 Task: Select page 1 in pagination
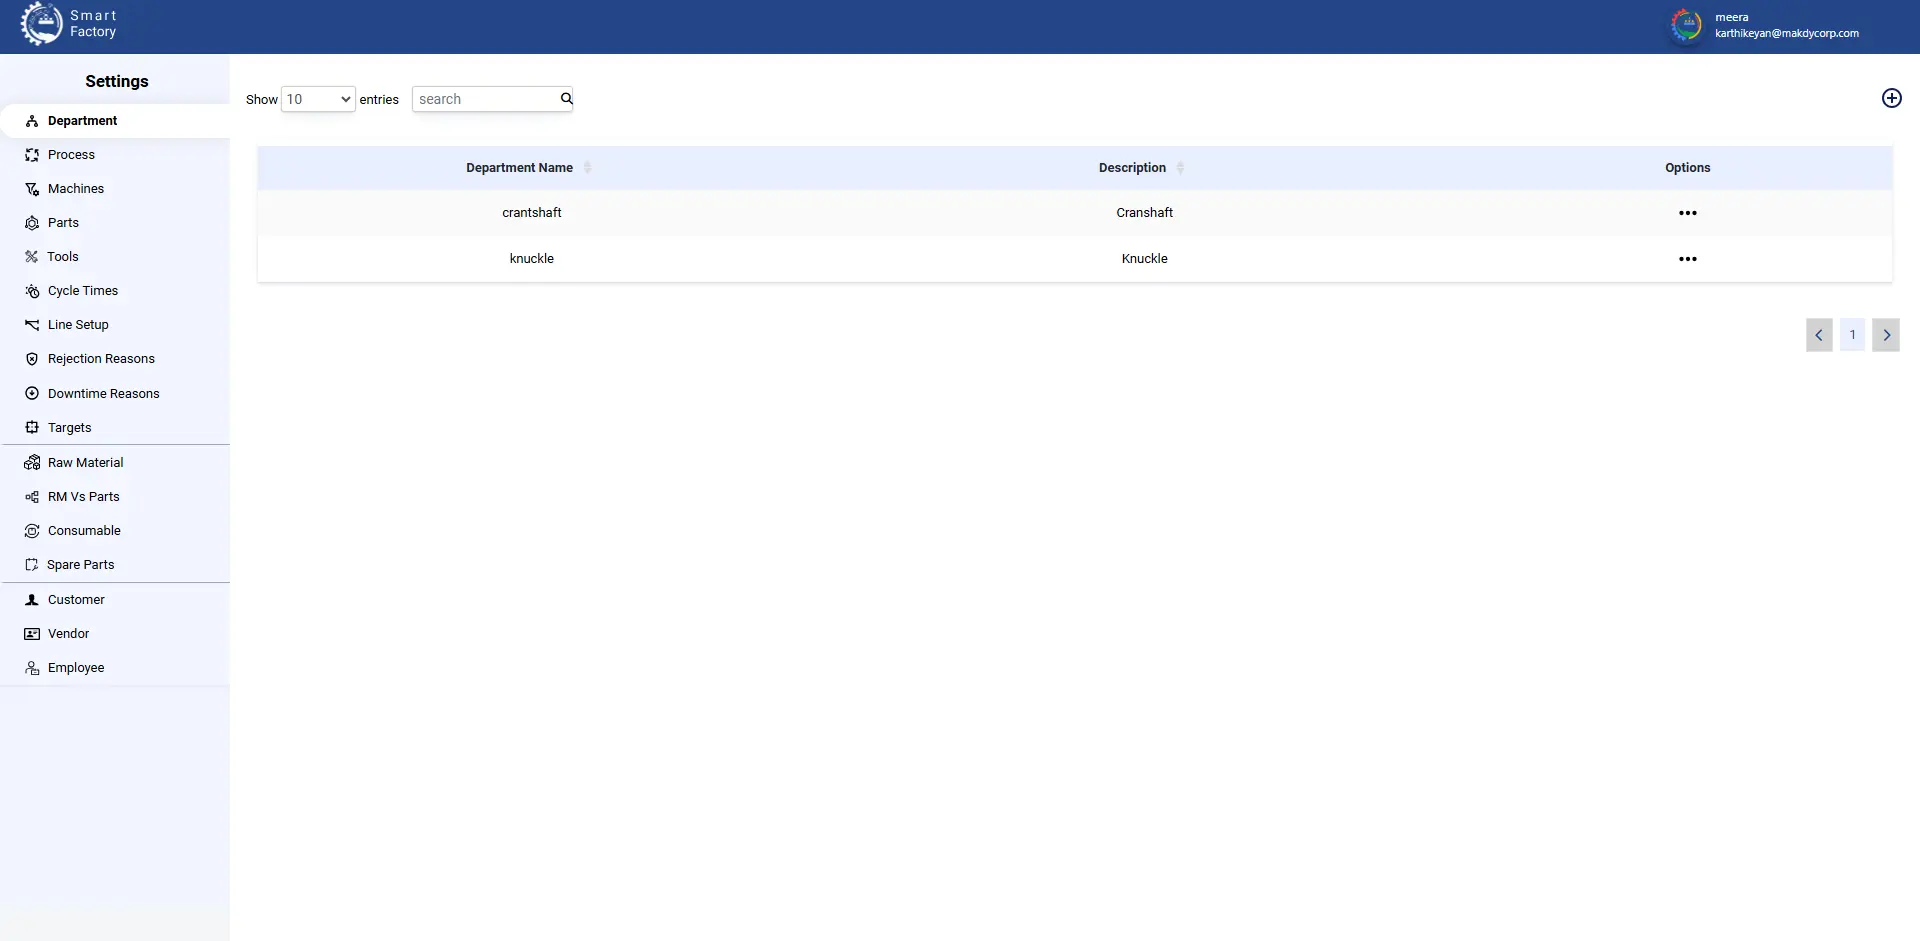[x=1852, y=335]
